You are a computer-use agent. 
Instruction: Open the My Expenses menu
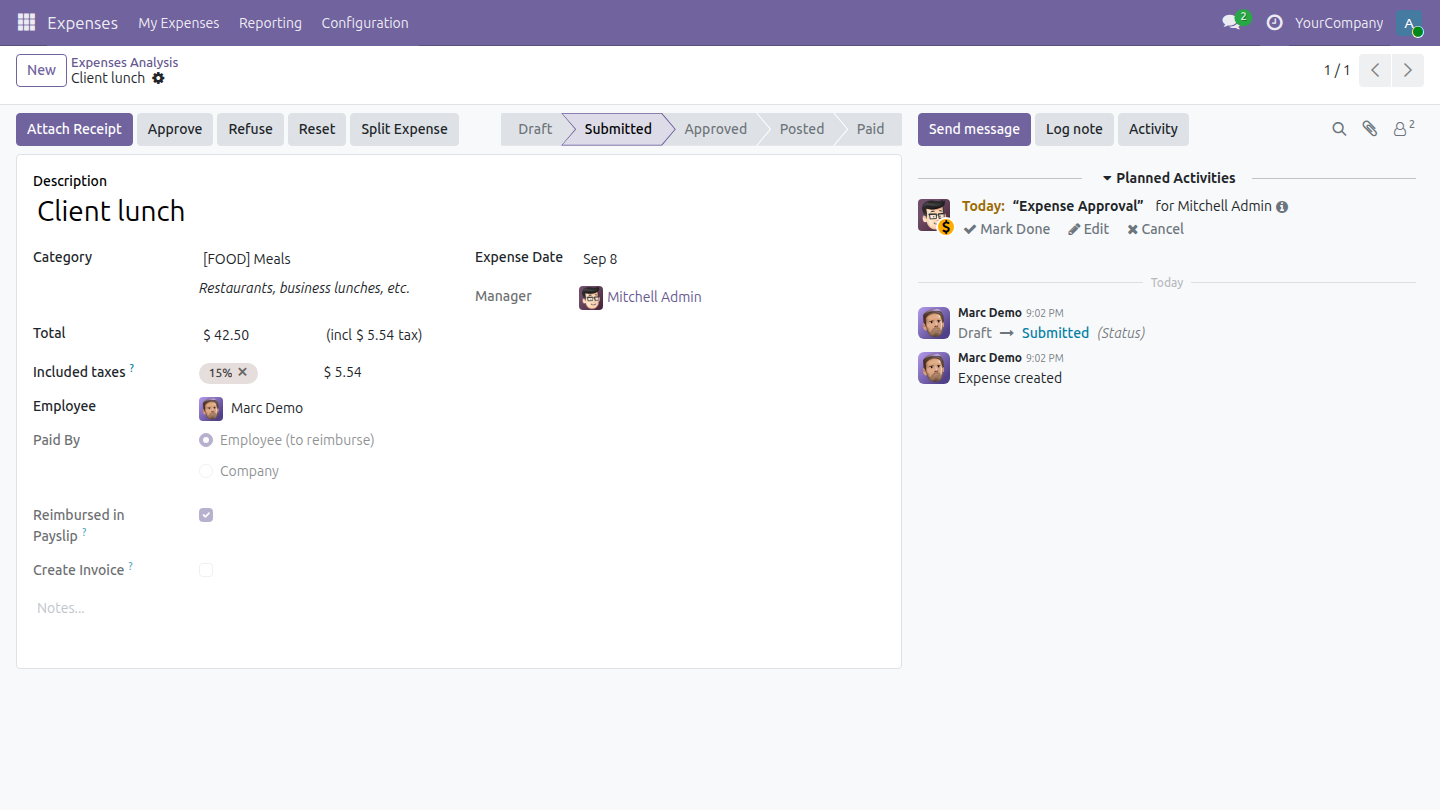coord(179,22)
